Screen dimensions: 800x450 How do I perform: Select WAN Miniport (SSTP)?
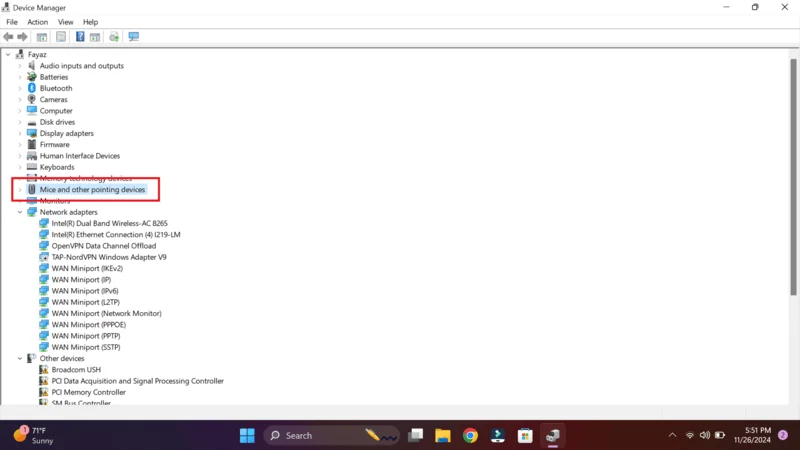[x=86, y=347]
